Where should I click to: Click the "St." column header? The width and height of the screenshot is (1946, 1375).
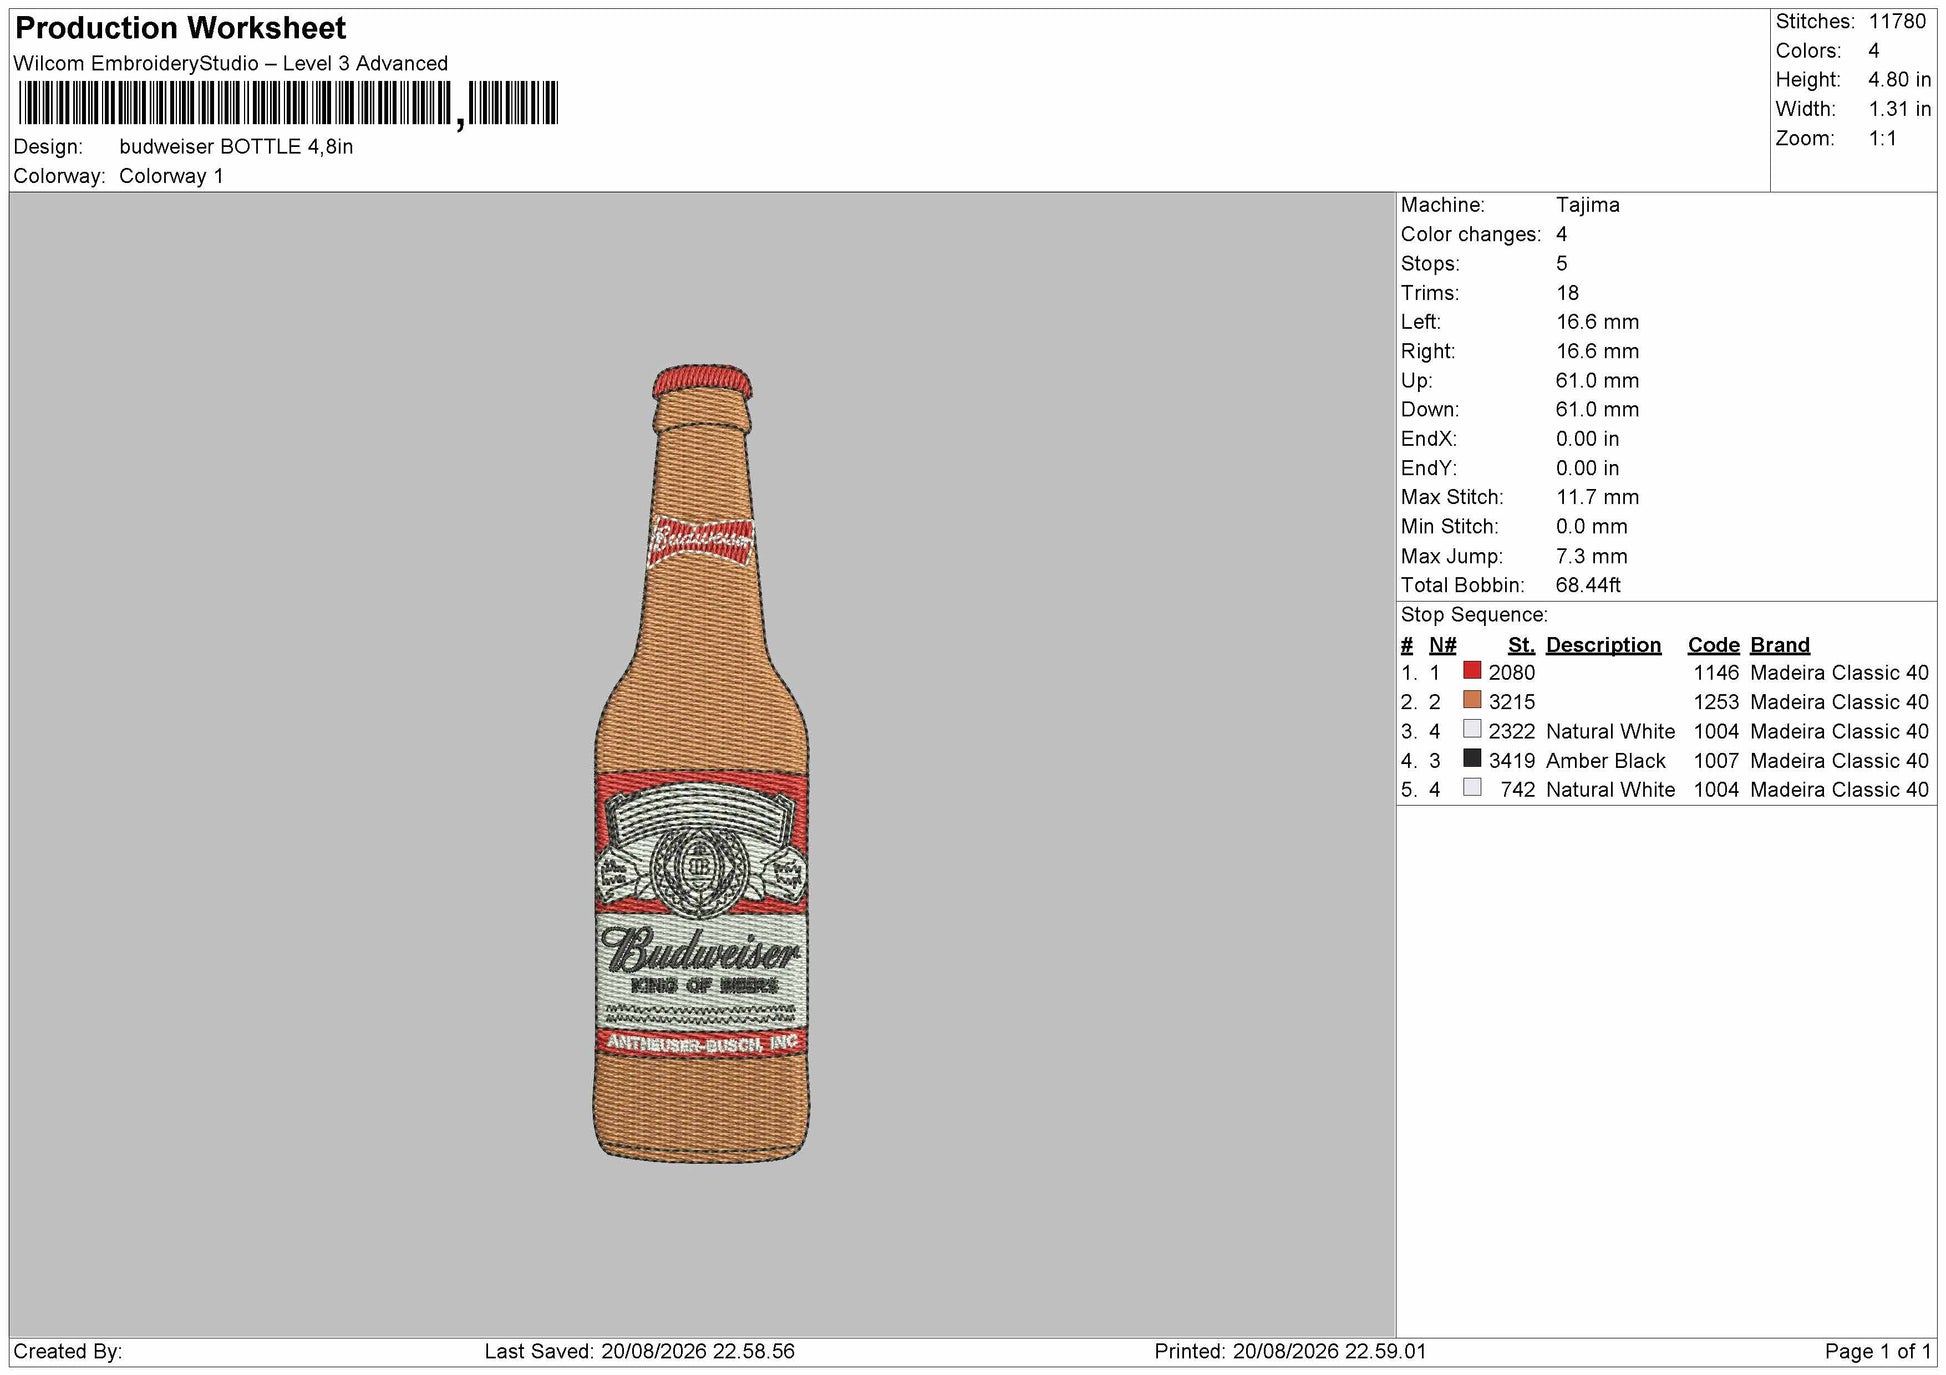[x=1521, y=645]
